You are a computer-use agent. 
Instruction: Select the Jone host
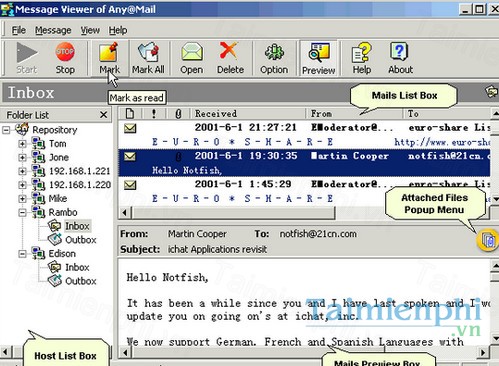pos(59,157)
